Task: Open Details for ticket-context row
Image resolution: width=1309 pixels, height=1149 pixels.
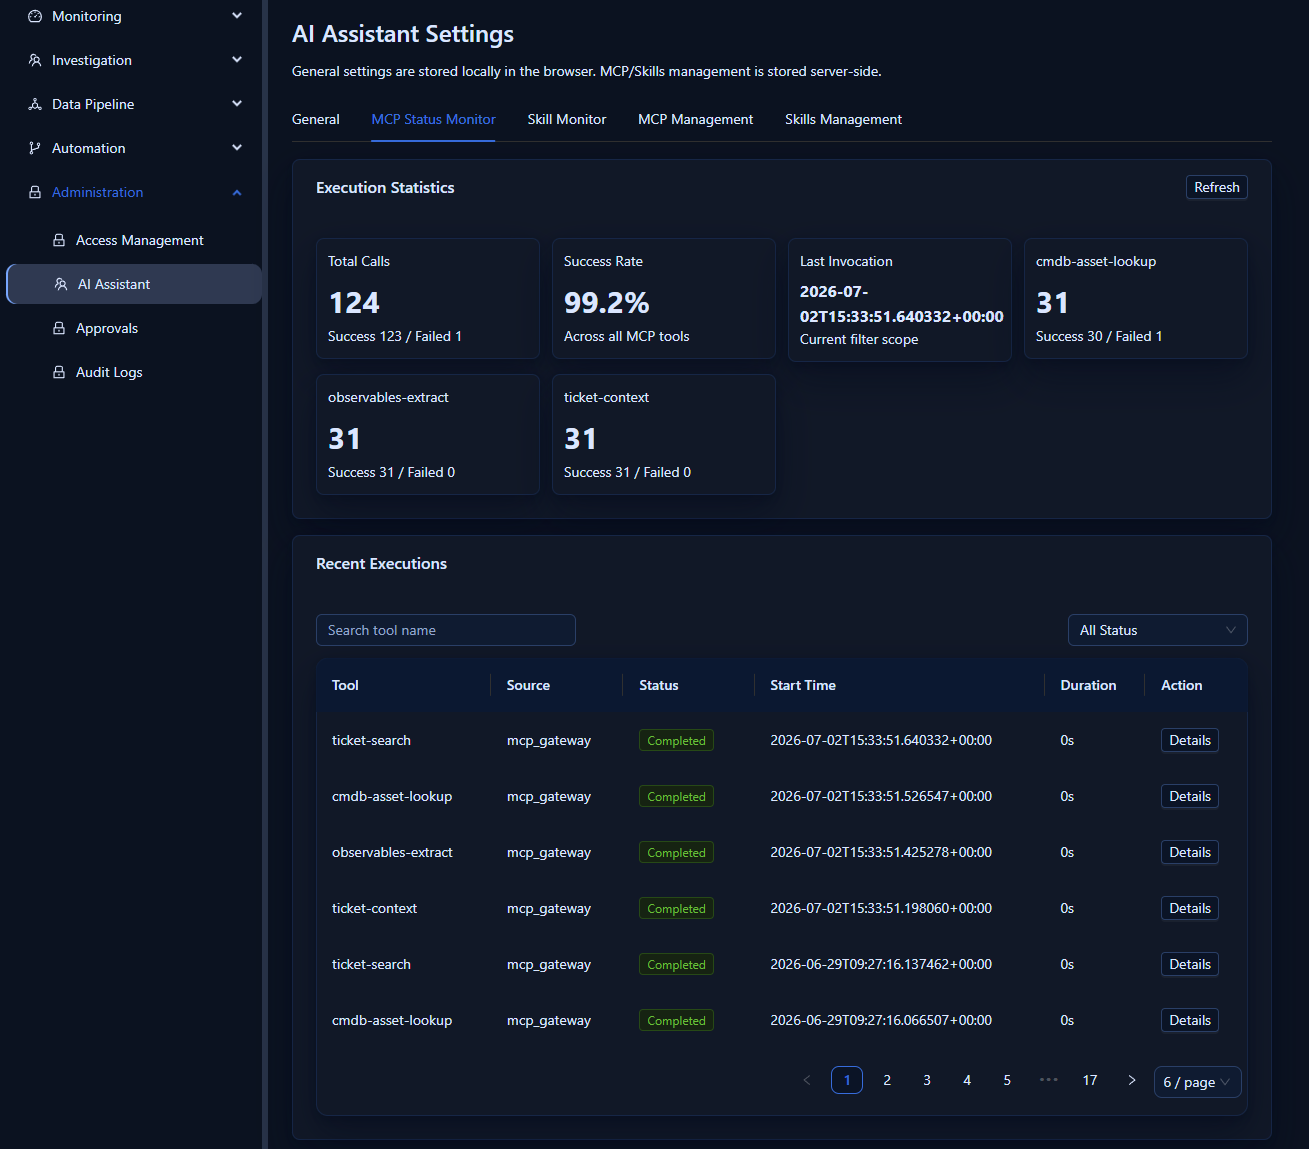Action: pyautogui.click(x=1190, y=908)
